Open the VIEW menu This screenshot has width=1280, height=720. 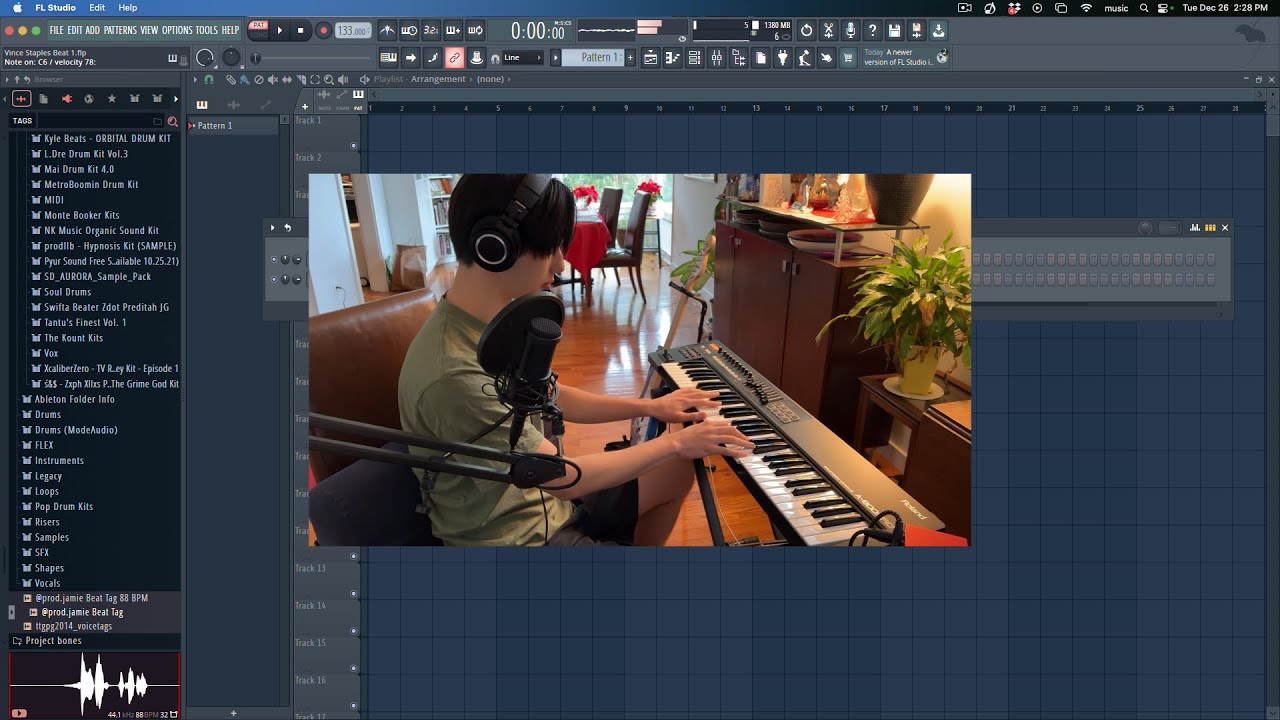tap(150, 31)
